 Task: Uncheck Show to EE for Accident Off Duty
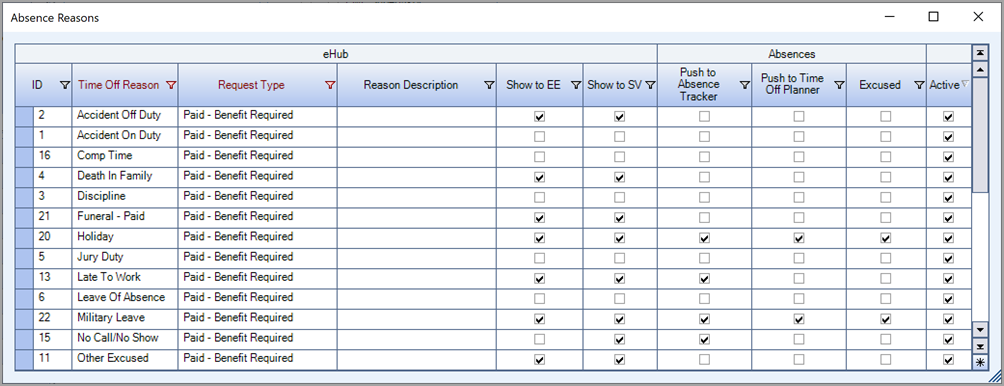(540, 117)
